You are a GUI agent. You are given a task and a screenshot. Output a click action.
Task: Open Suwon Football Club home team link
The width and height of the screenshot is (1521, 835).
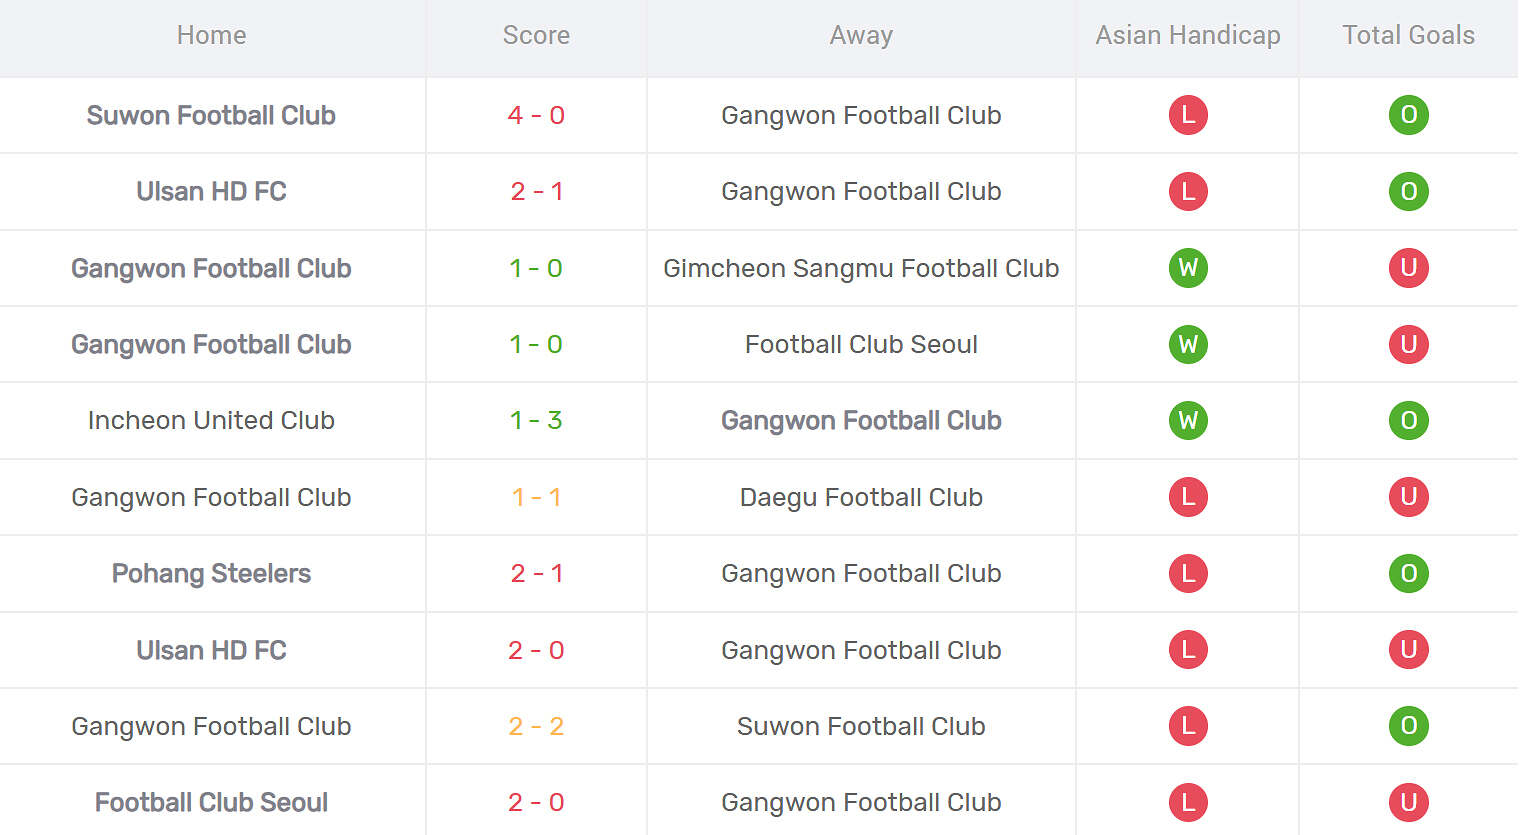coord(211,115)
